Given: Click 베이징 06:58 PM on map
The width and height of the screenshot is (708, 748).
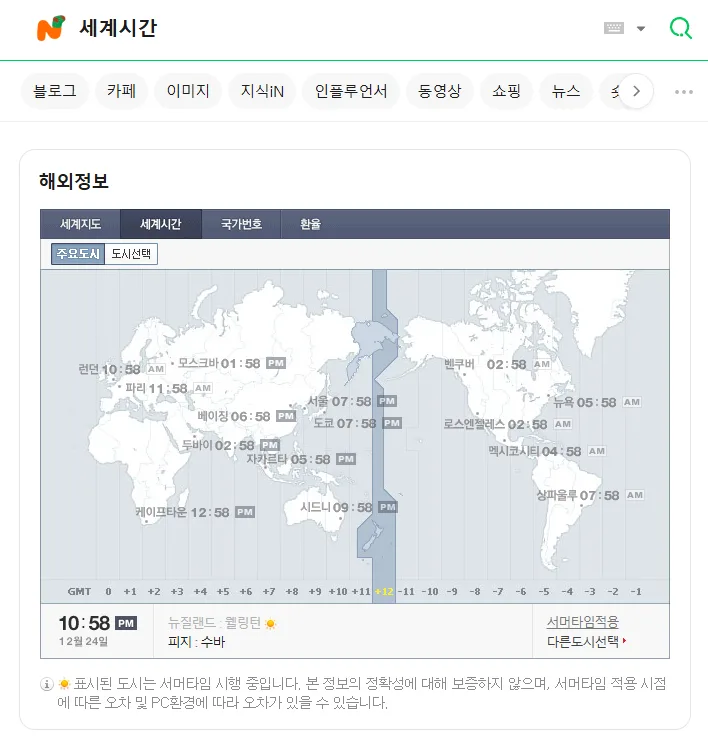Looking at the screenshot, I should [247, 416].
